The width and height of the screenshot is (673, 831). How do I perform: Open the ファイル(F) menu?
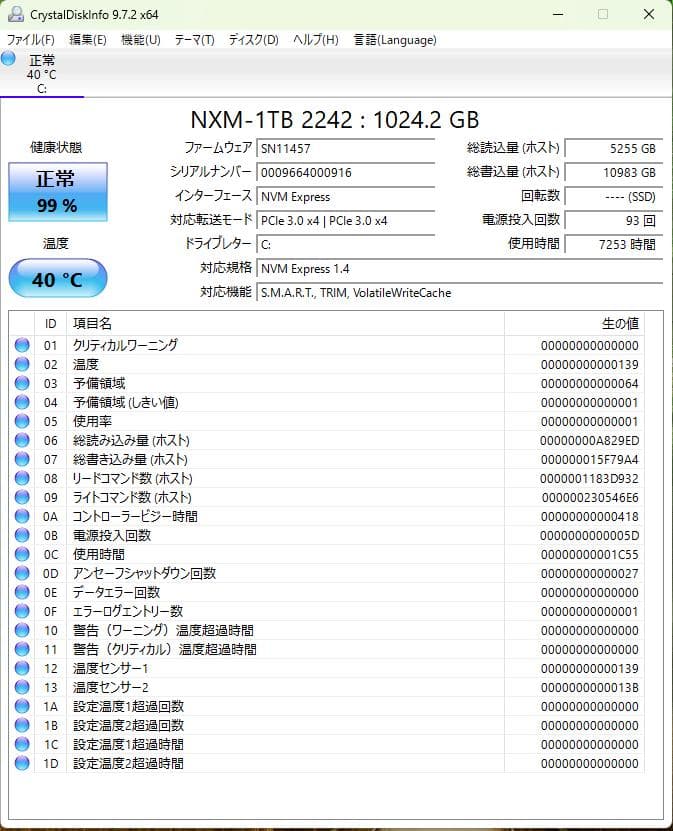point(30,40)
